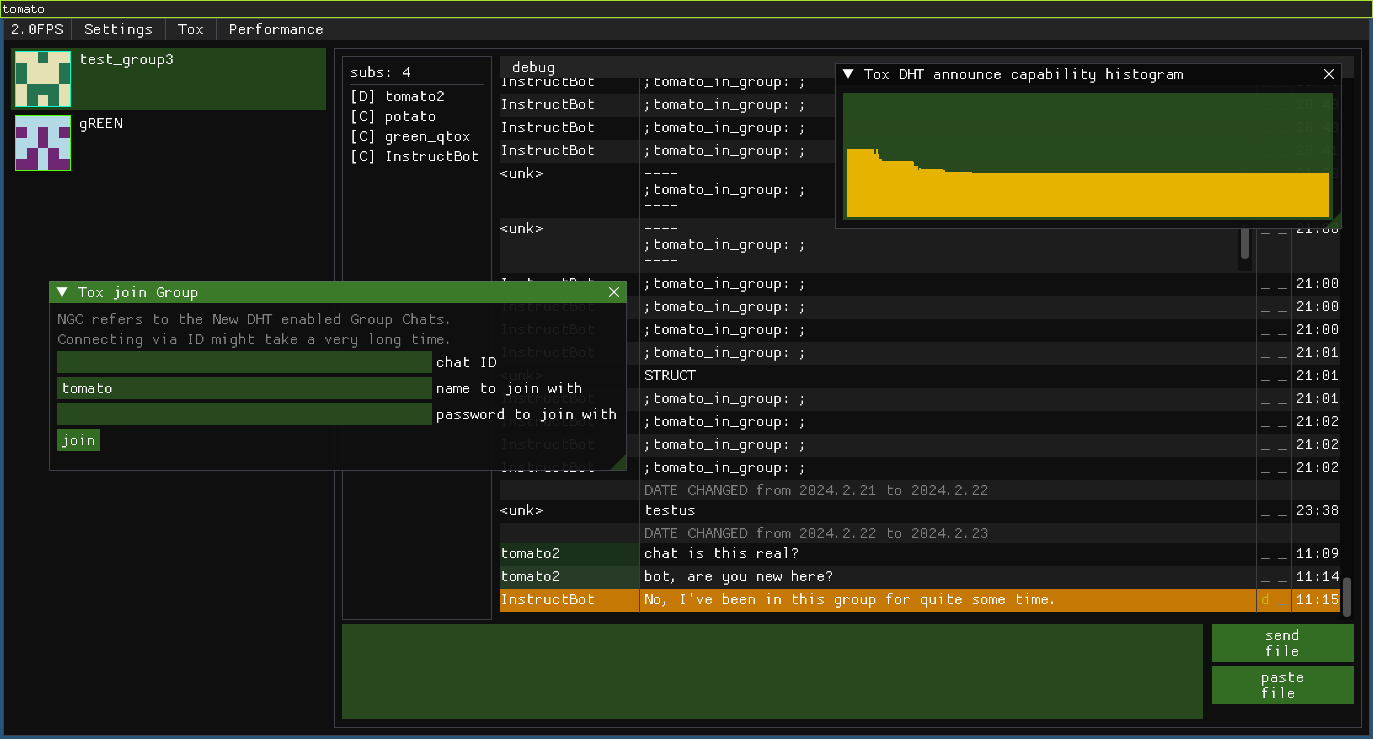The width and height of the screenshot is (1373, 739).
Task: Click the highlighted InstructBot message row
Action: 848,600
